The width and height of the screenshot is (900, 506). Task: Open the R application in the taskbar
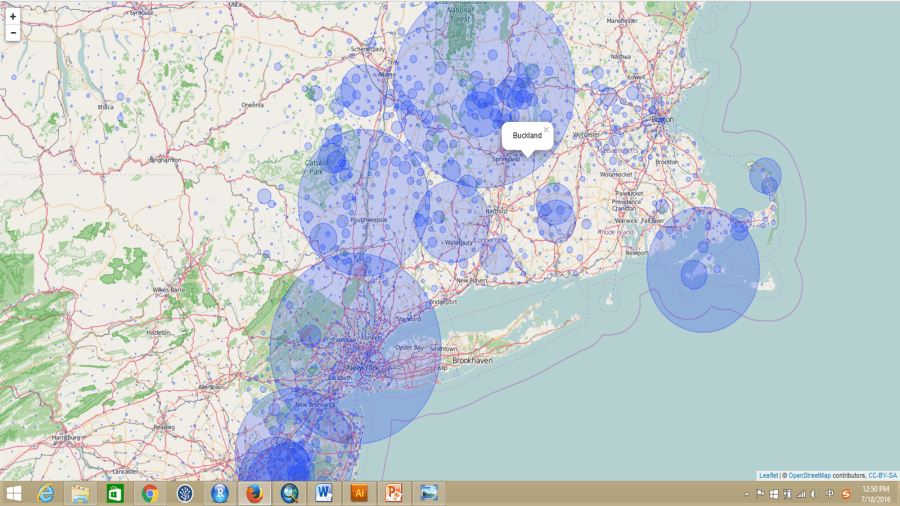pos(220,493)
